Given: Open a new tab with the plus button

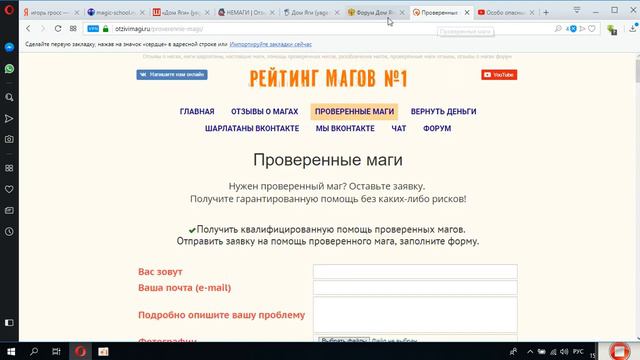Looking at the screenshot, I should [x=546, y=13].
